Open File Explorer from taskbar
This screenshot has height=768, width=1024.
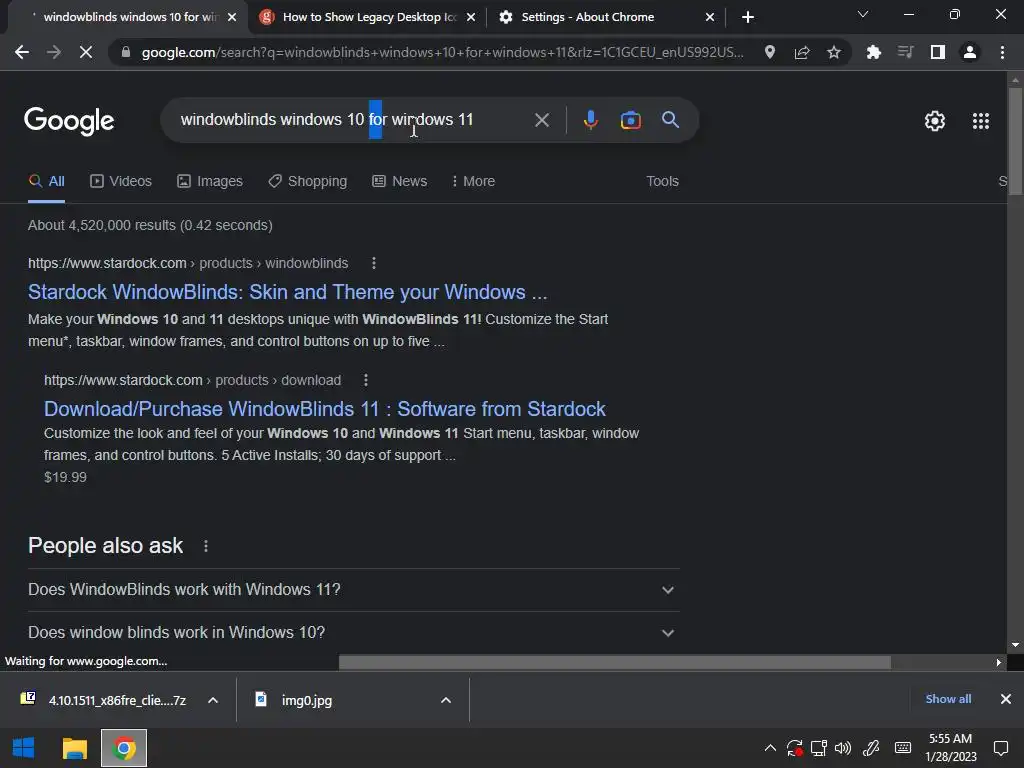[x=74, y=748]
